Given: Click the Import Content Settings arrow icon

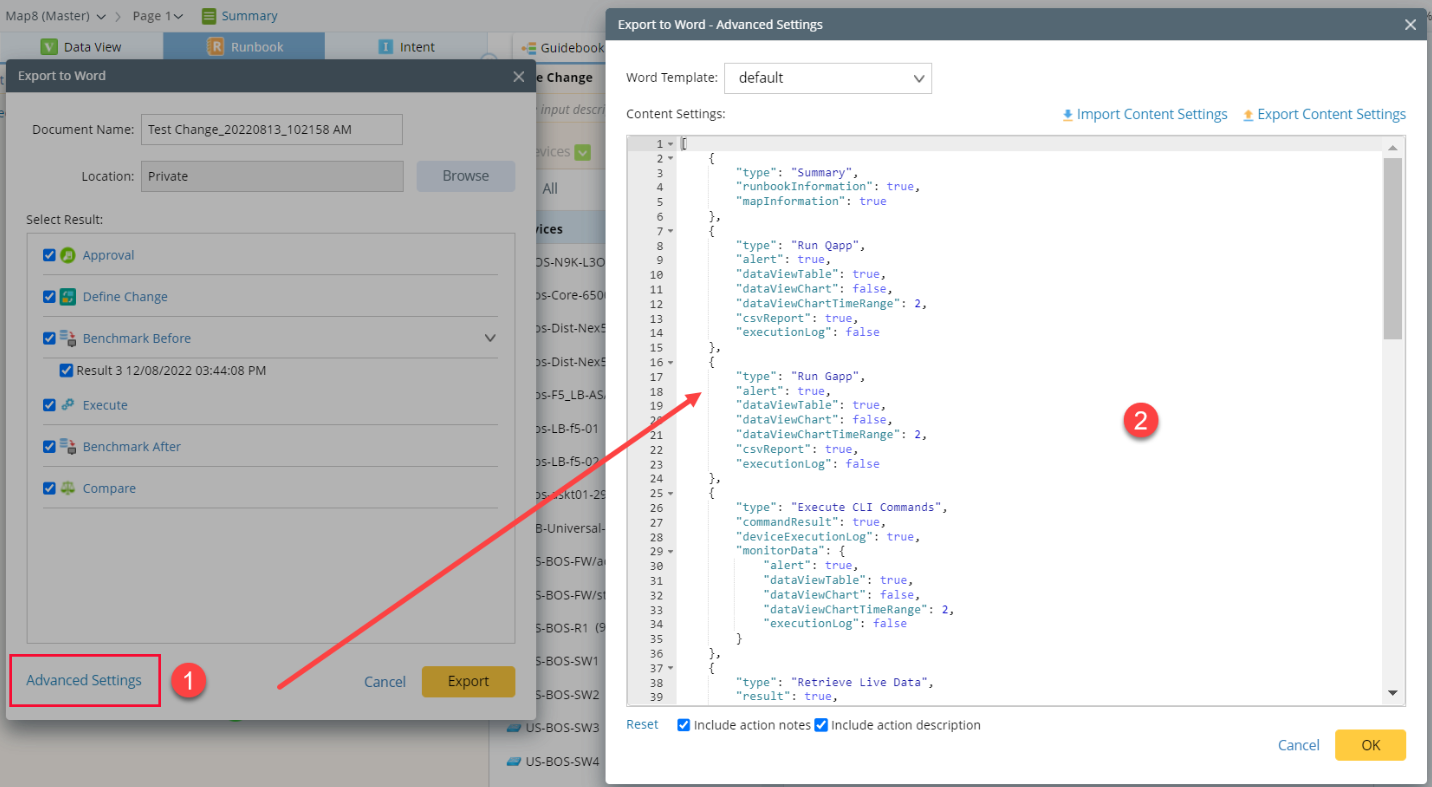Looking at the screenshot, I should click(x=1067, y=113).
